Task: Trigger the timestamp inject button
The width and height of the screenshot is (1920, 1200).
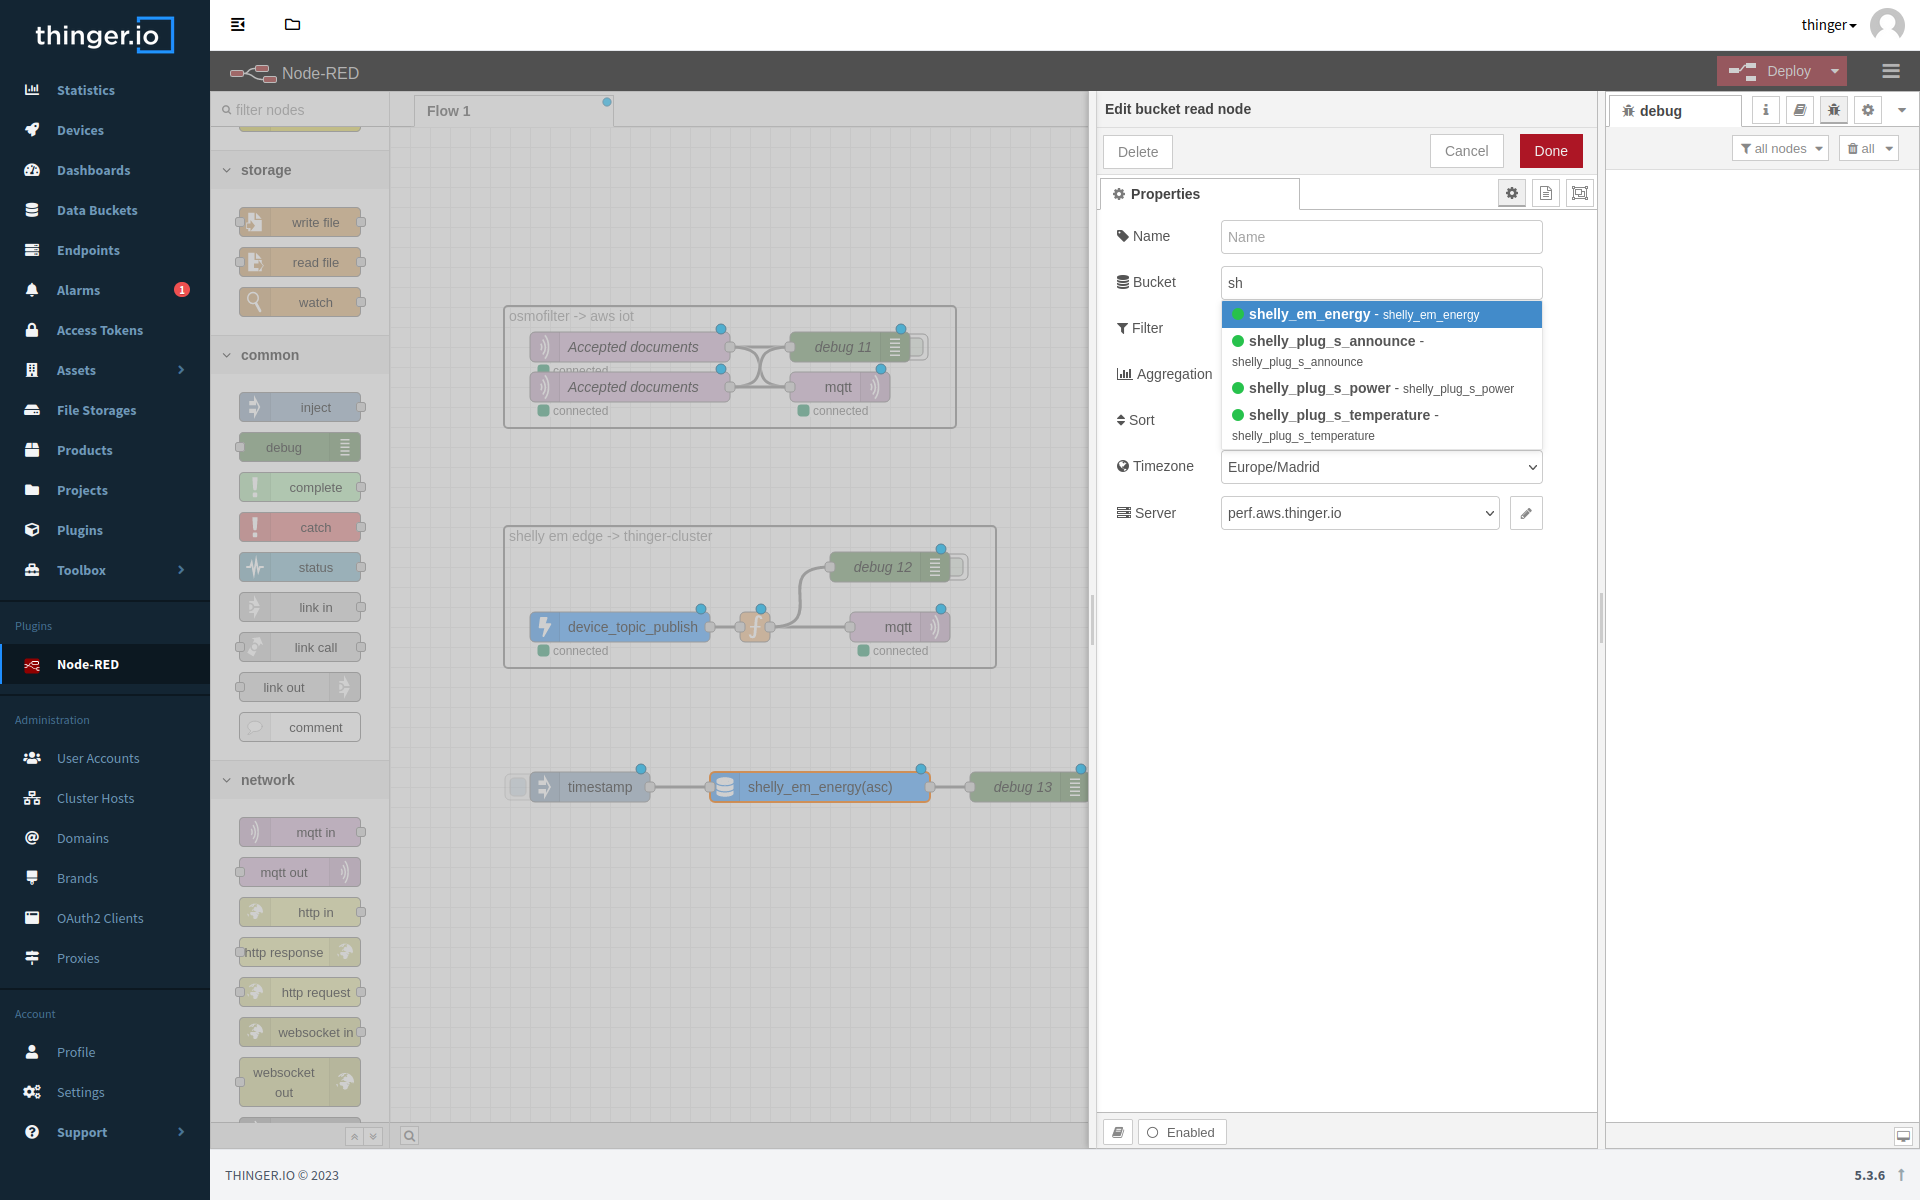Action: pyautogui.click(x=517, y=787)
